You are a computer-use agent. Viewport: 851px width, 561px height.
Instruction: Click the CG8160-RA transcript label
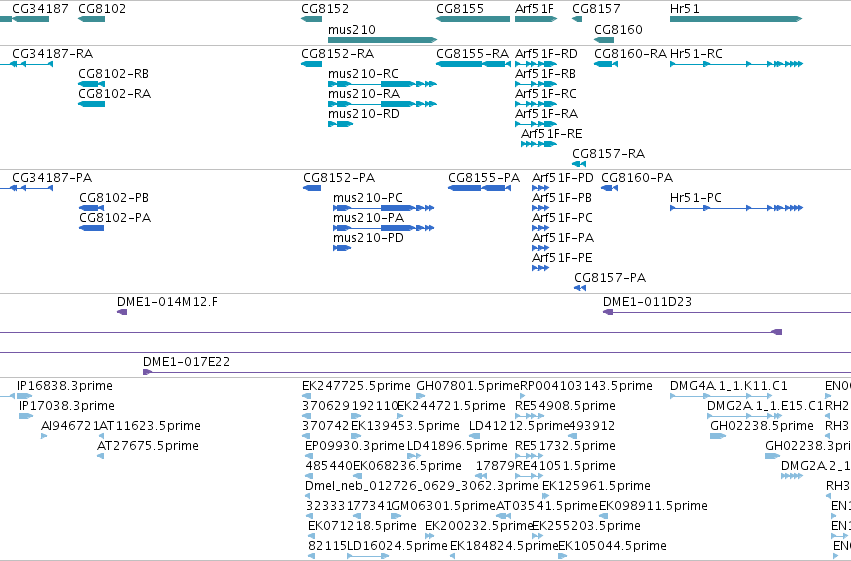[631, 54]
